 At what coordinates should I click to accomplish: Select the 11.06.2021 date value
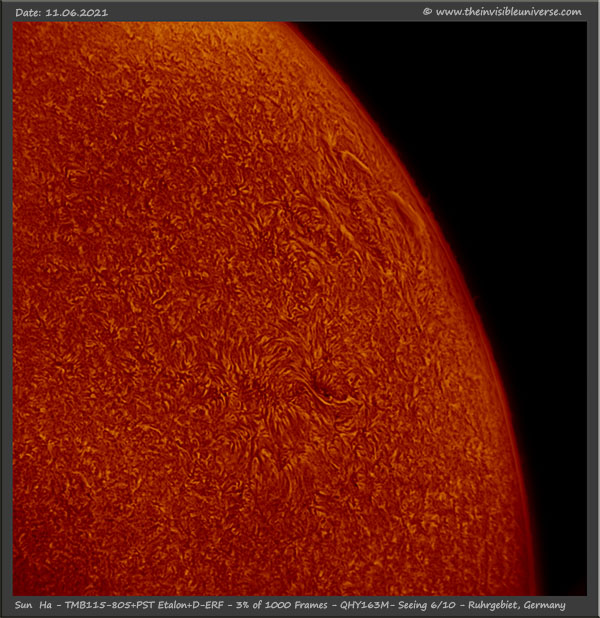(x=78, y=13)
